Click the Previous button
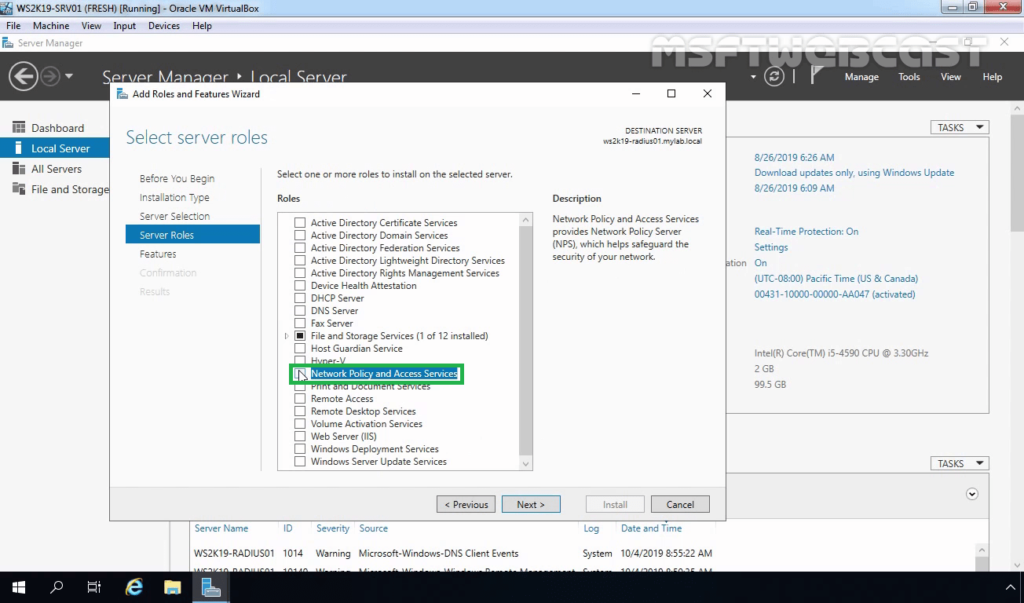1024x603 pixels. click(x=466, y=504)
